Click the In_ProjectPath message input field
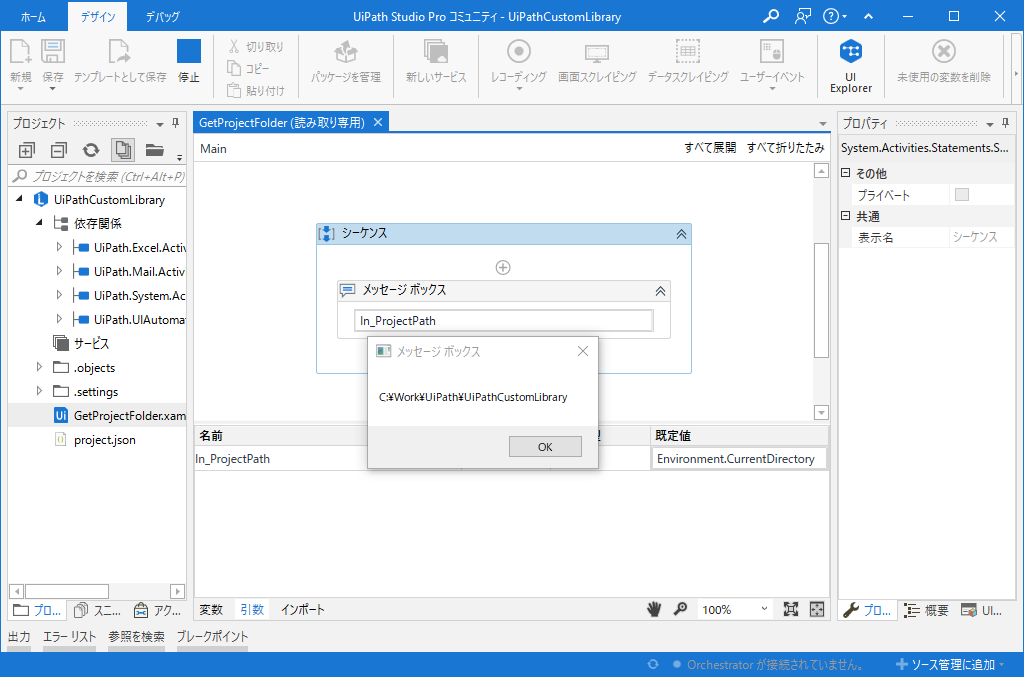This screenshot has width=1024, height=677. pos(504,321)
